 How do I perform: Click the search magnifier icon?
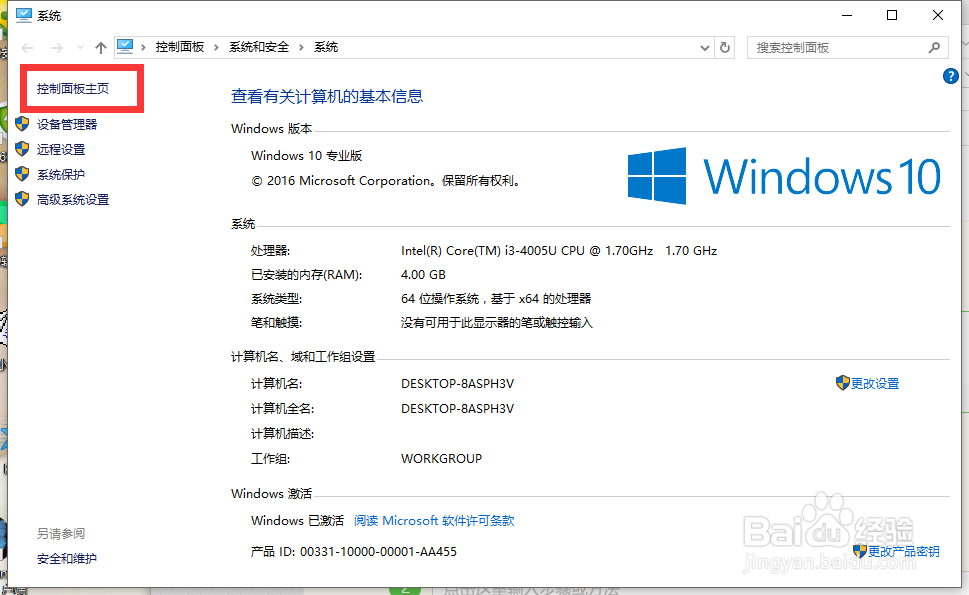point(934,48)
